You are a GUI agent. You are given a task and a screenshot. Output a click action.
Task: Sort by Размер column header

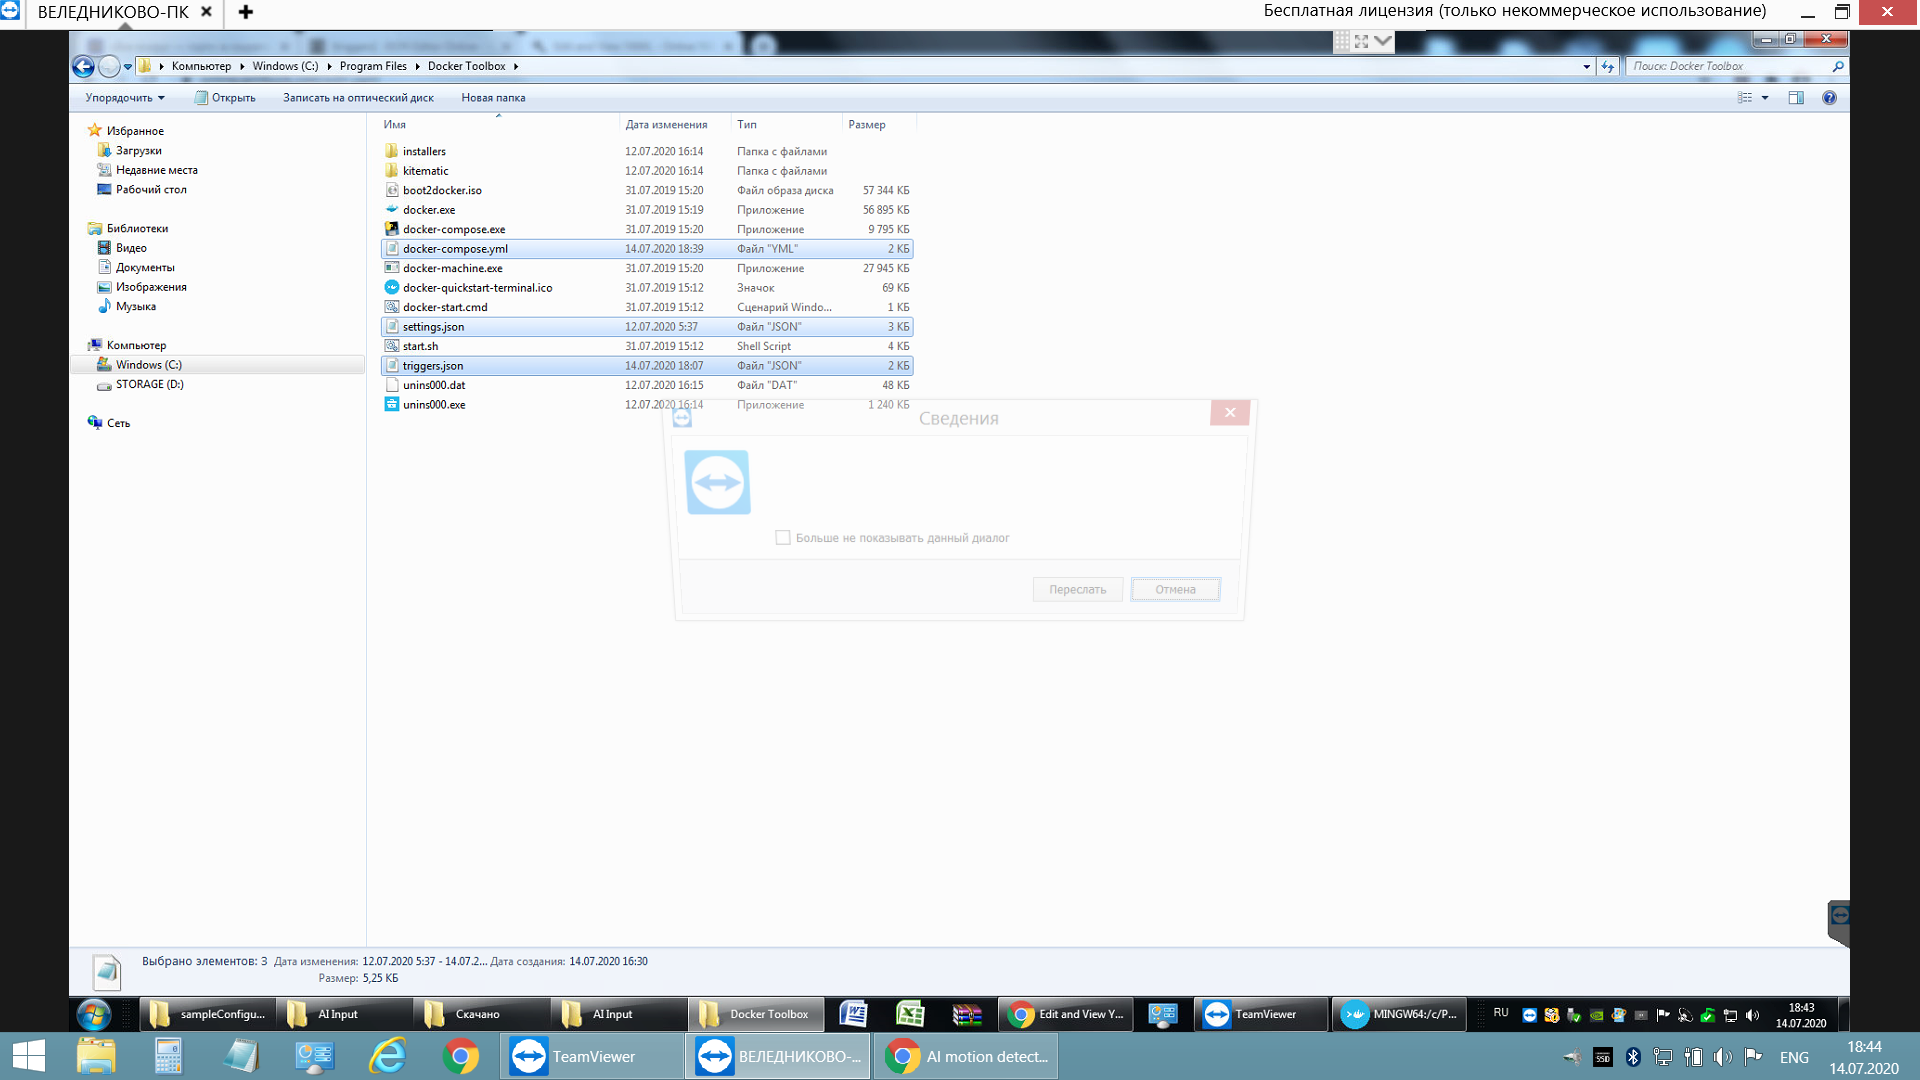879,125
